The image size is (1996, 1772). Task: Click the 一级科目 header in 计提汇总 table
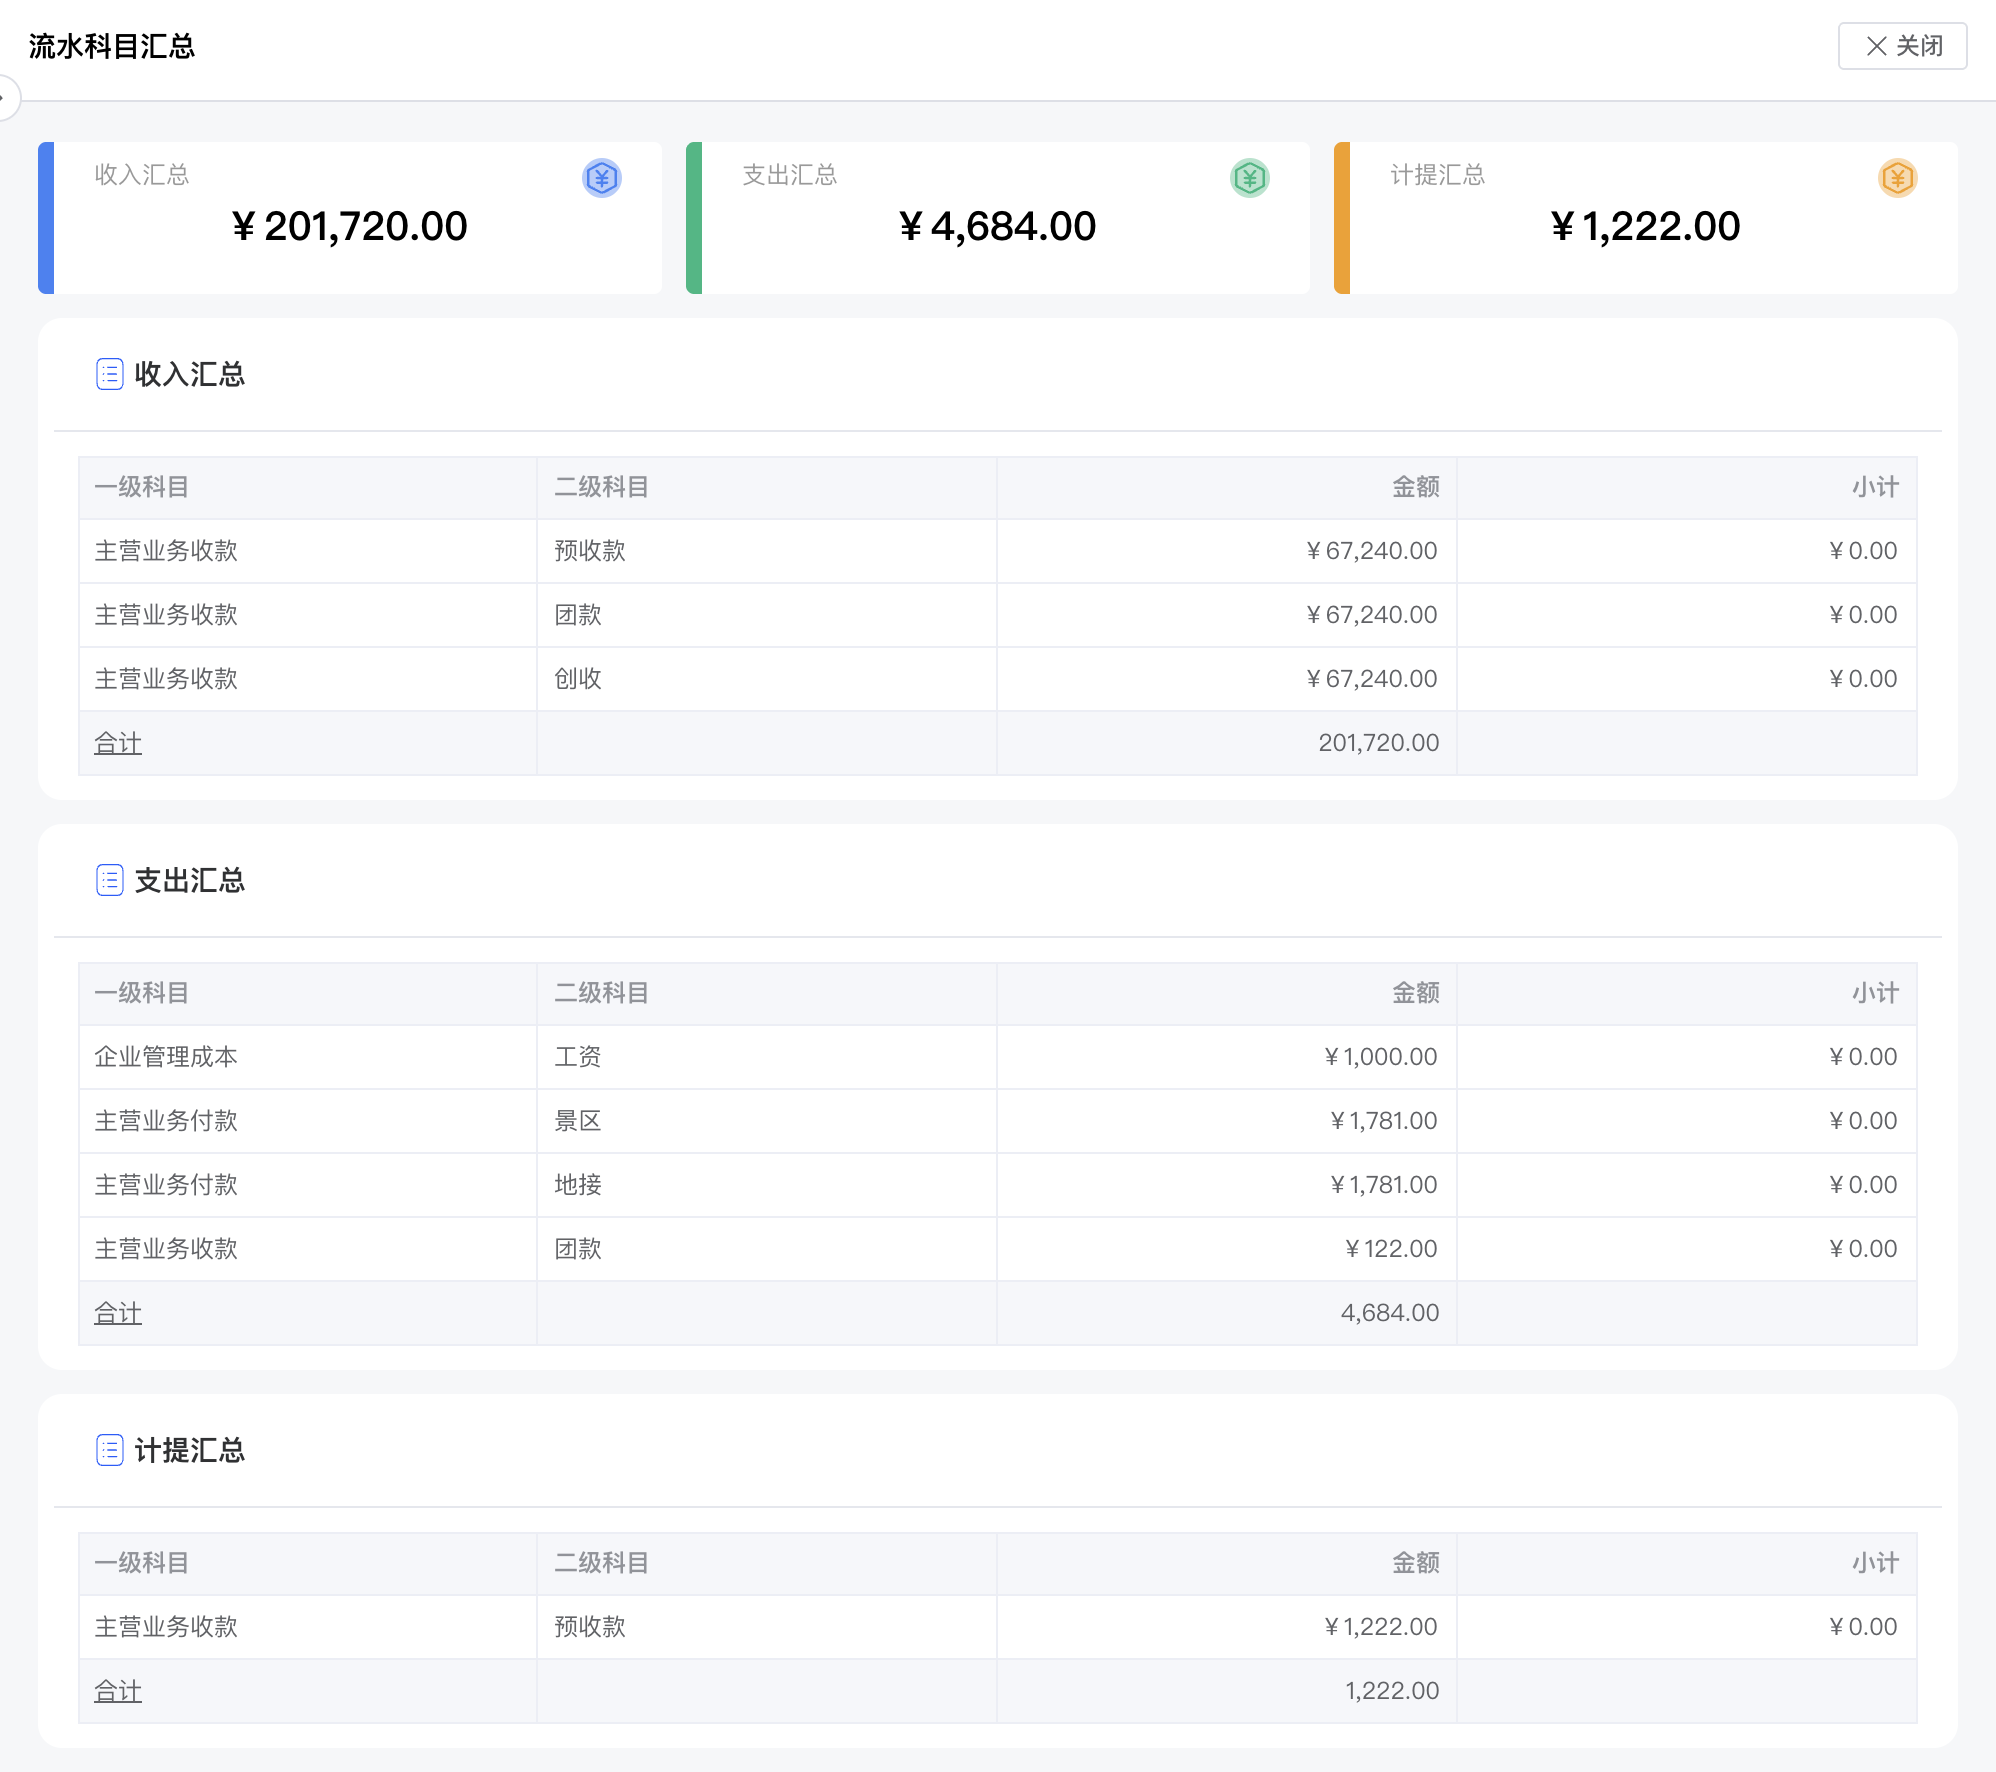[x=141, y=1563]
